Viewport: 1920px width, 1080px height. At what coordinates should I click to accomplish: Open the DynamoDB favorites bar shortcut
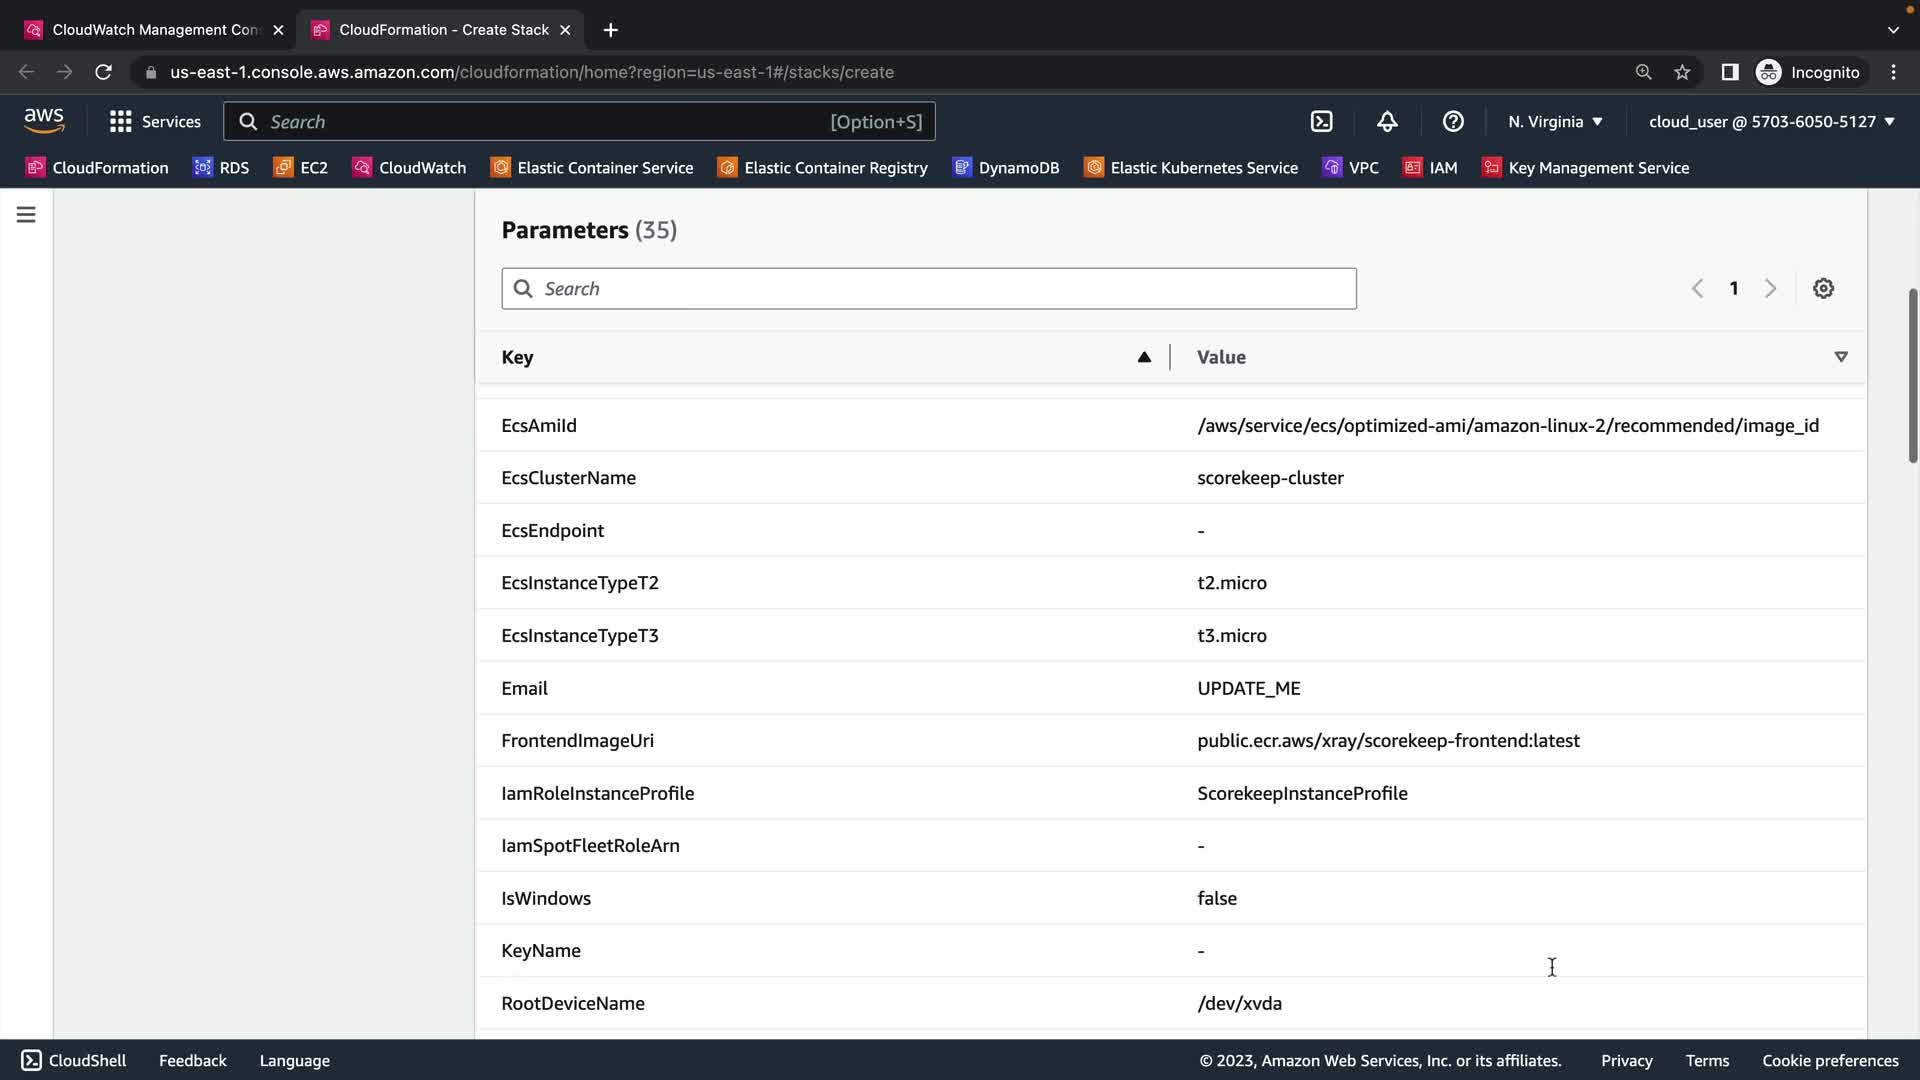tap(1006, 168)
